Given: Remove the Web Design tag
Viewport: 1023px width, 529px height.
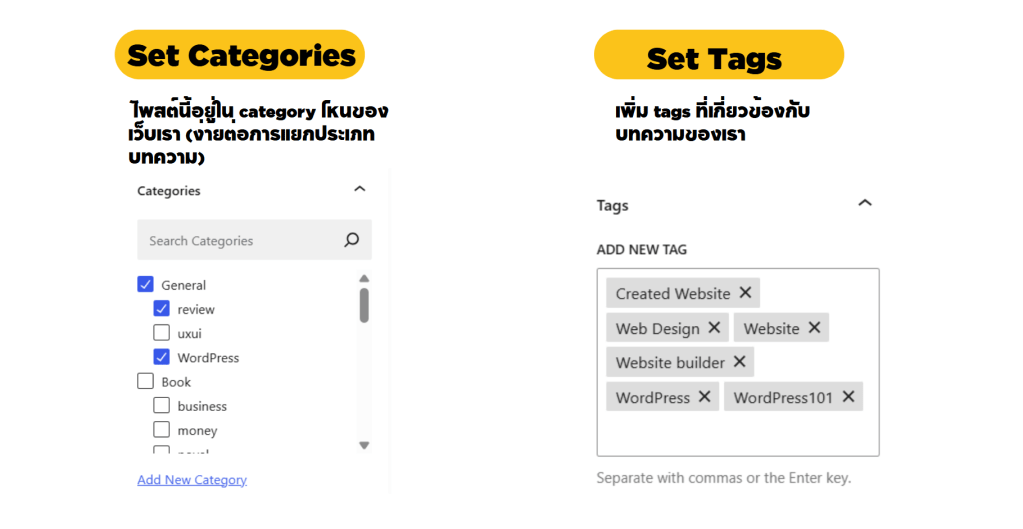Looking at the screenshot, I should coord(714,328).
